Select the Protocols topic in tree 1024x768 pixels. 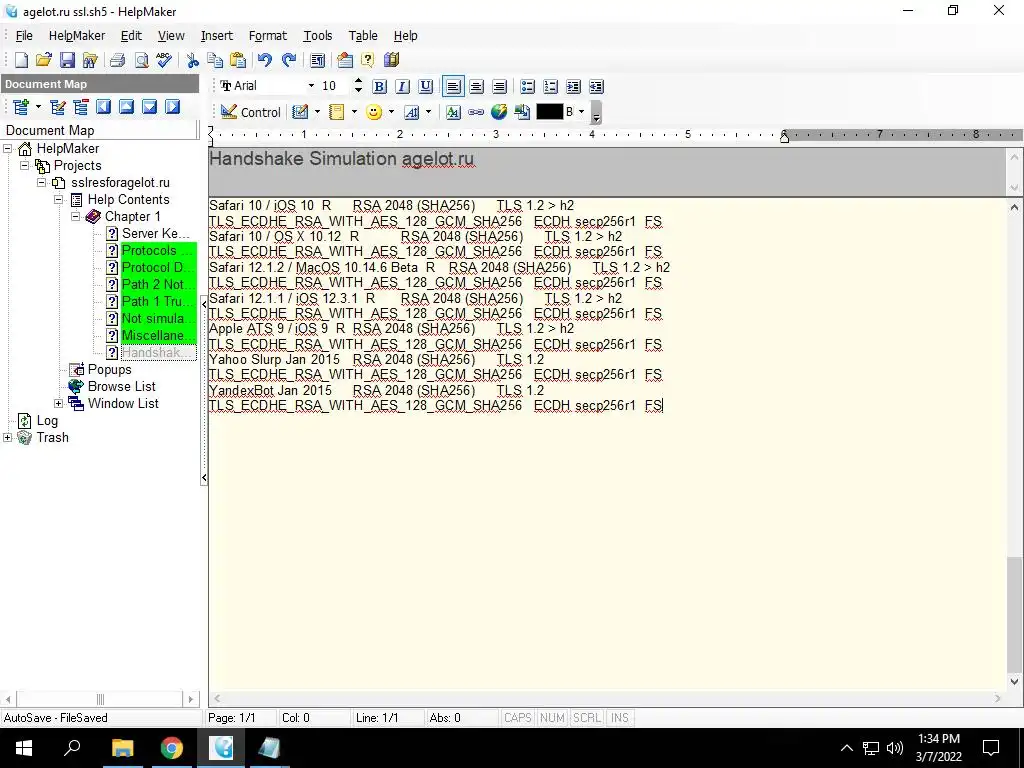coord(159,250)
